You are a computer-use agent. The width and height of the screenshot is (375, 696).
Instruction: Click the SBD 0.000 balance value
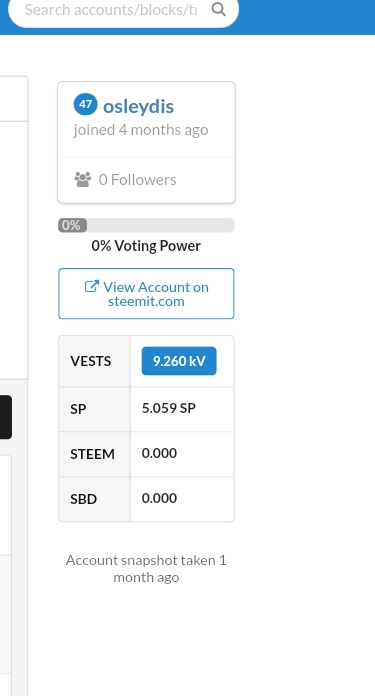tap(159, 498)
